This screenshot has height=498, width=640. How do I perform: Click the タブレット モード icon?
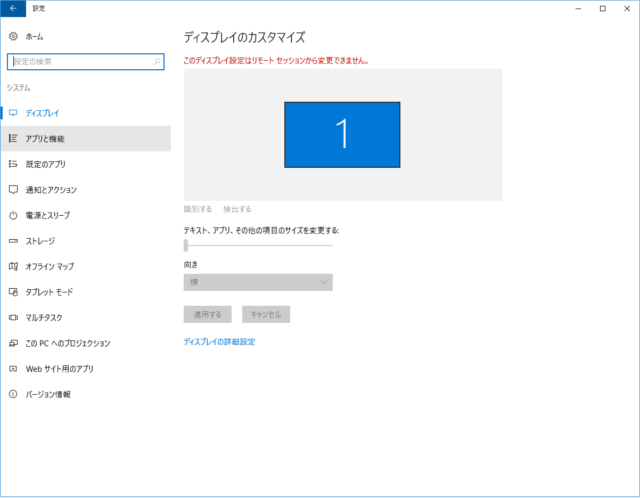pyautogui.click(x=13, y=292)
